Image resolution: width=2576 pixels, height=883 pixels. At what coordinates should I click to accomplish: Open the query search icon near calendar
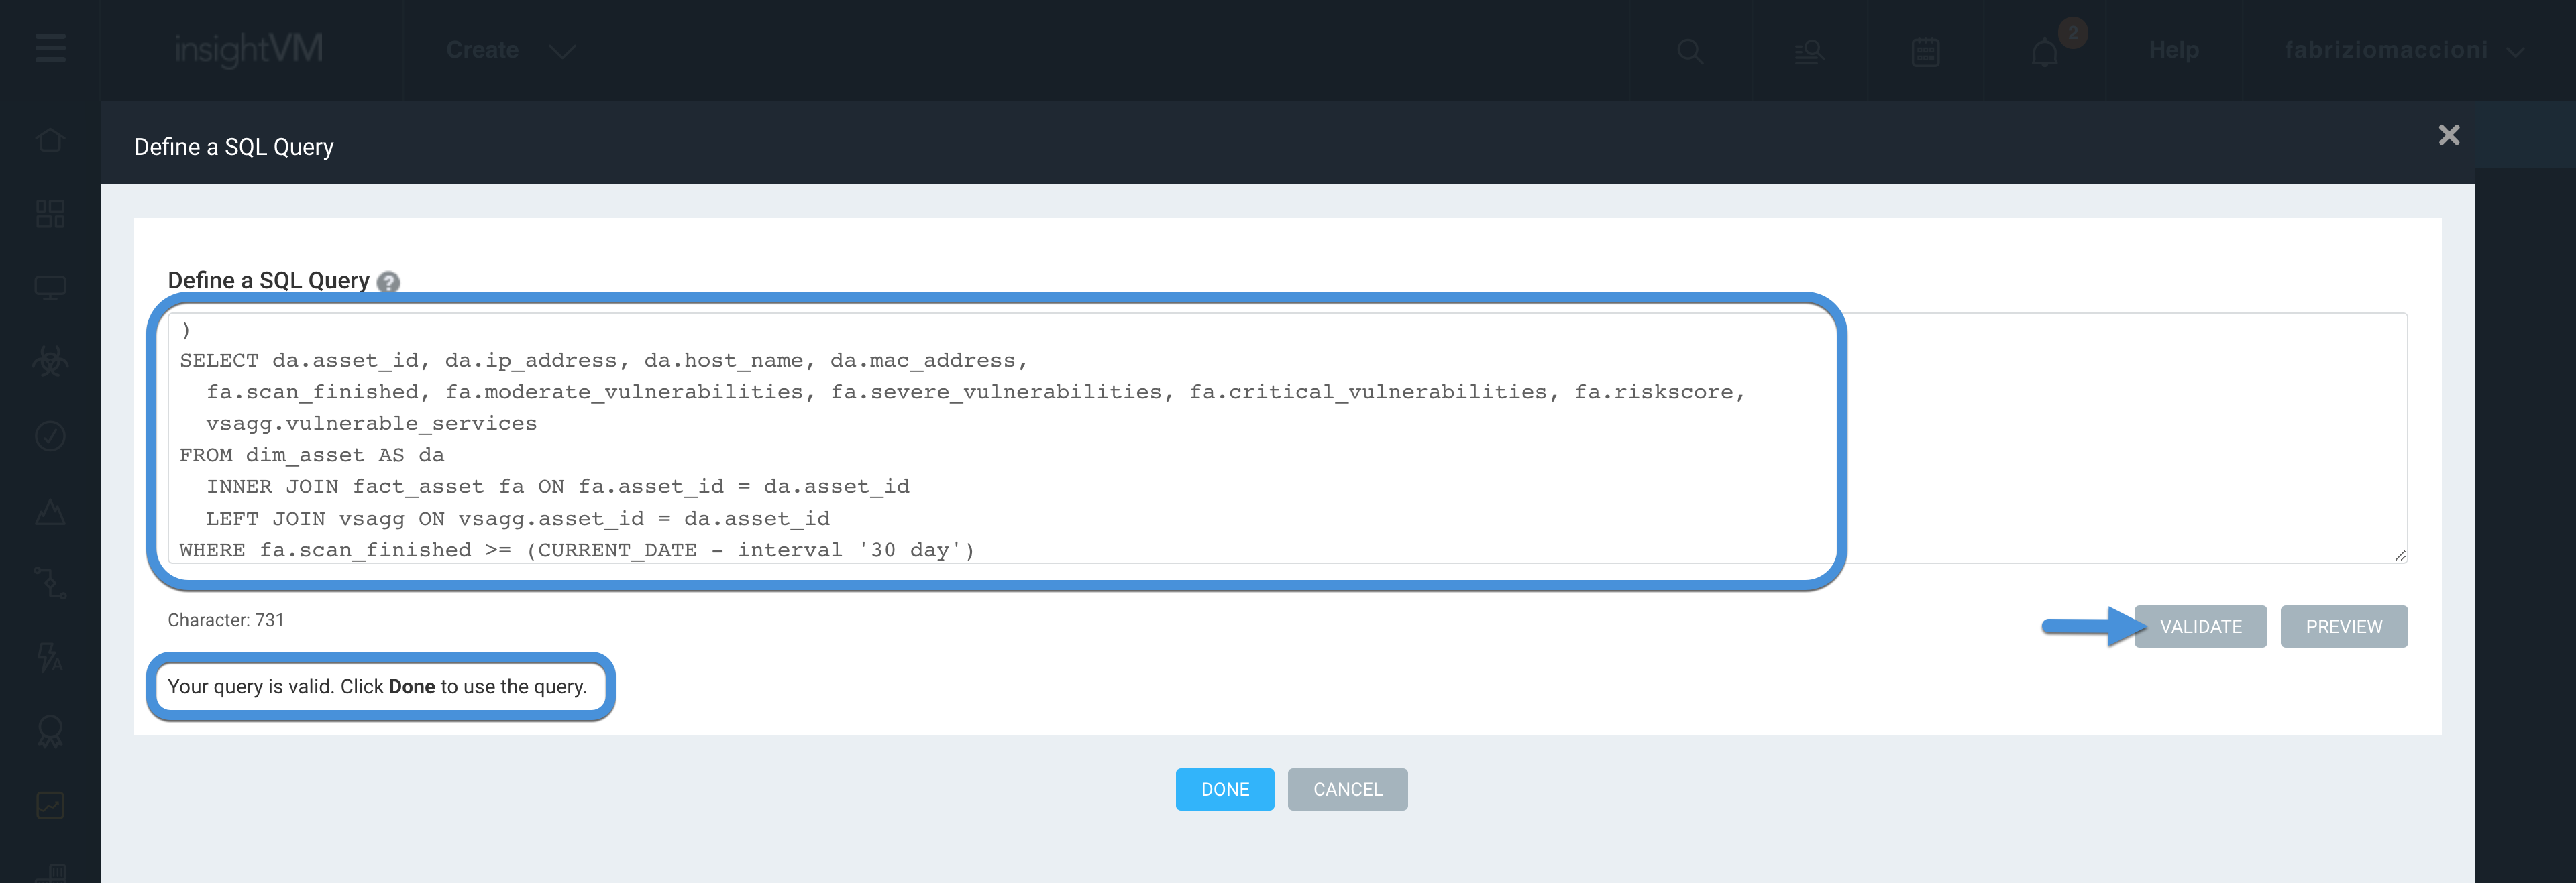[x=1810, y=52]
